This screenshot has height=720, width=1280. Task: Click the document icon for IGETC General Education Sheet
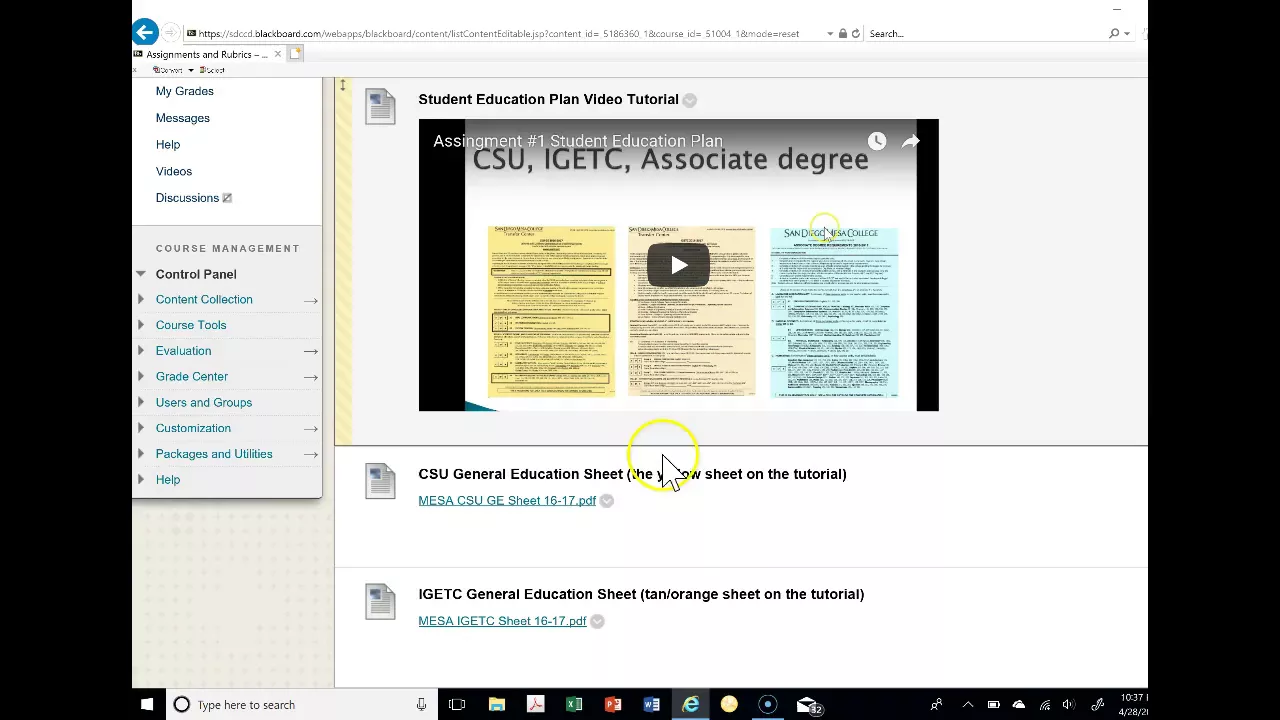coord(380,601)
